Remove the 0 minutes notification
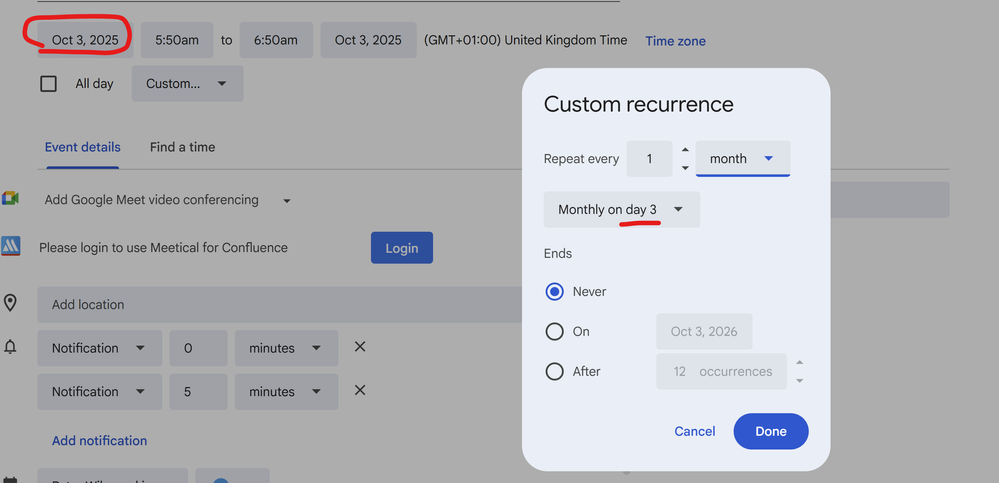Screen dimensions: 999x483 click(360, 347)
